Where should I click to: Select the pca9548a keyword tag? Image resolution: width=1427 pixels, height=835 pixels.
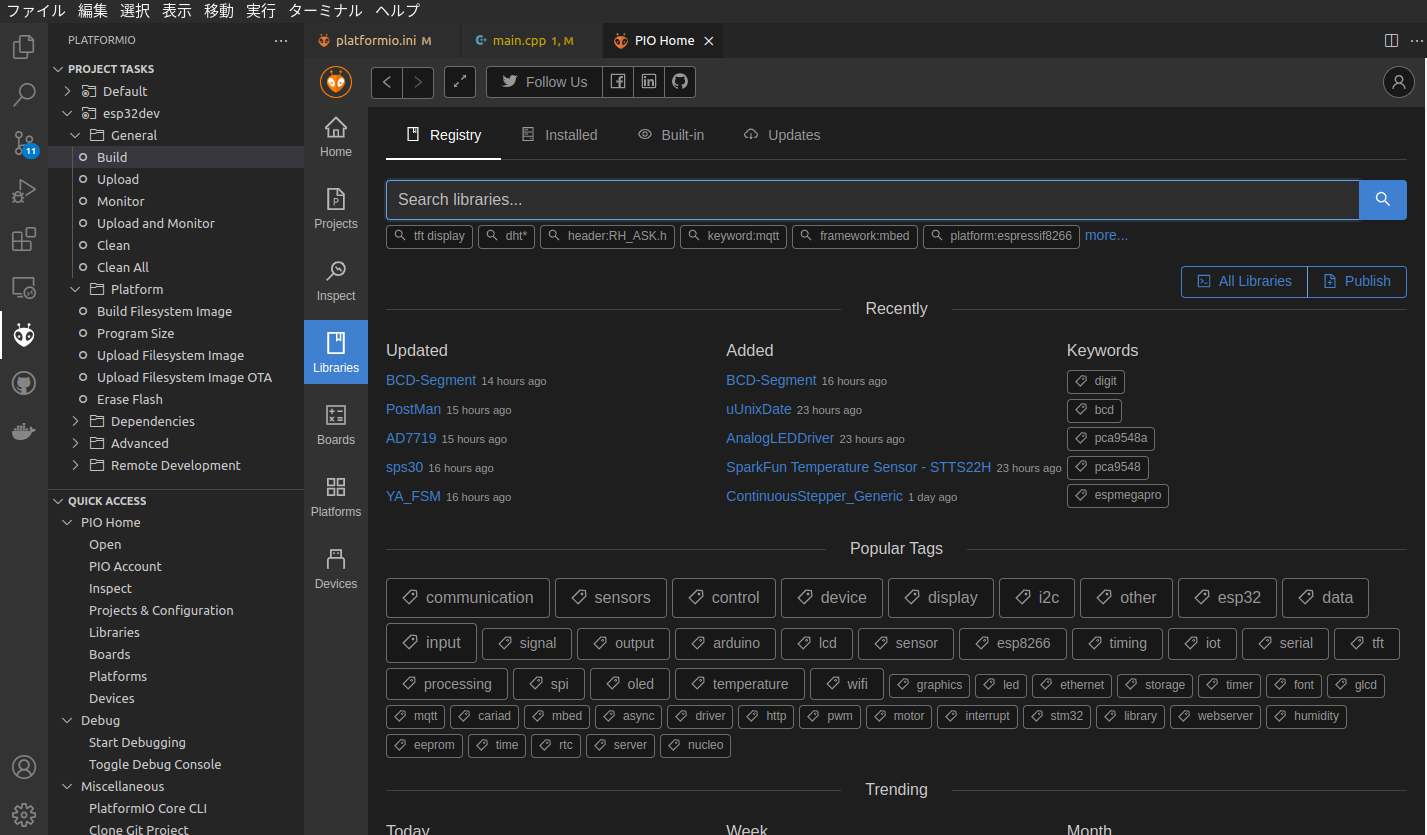1111,438
